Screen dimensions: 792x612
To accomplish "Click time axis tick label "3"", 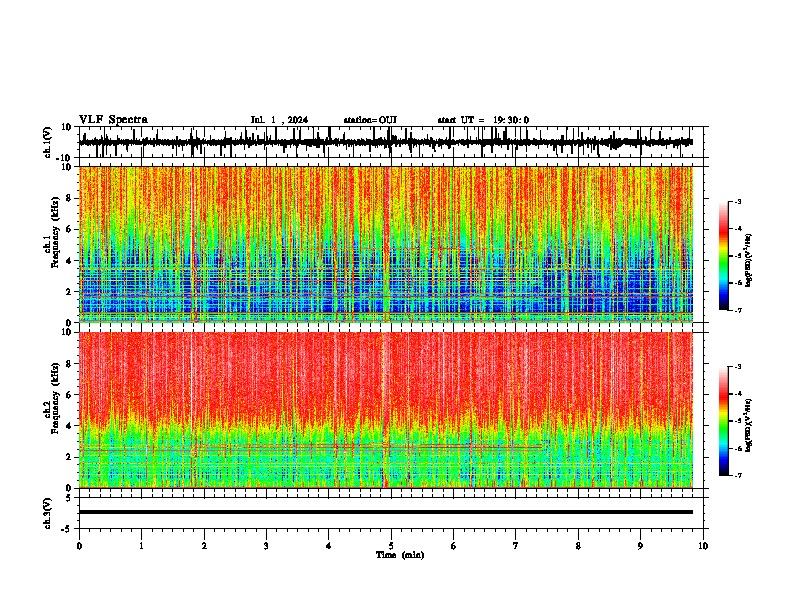I will point(266,546).
